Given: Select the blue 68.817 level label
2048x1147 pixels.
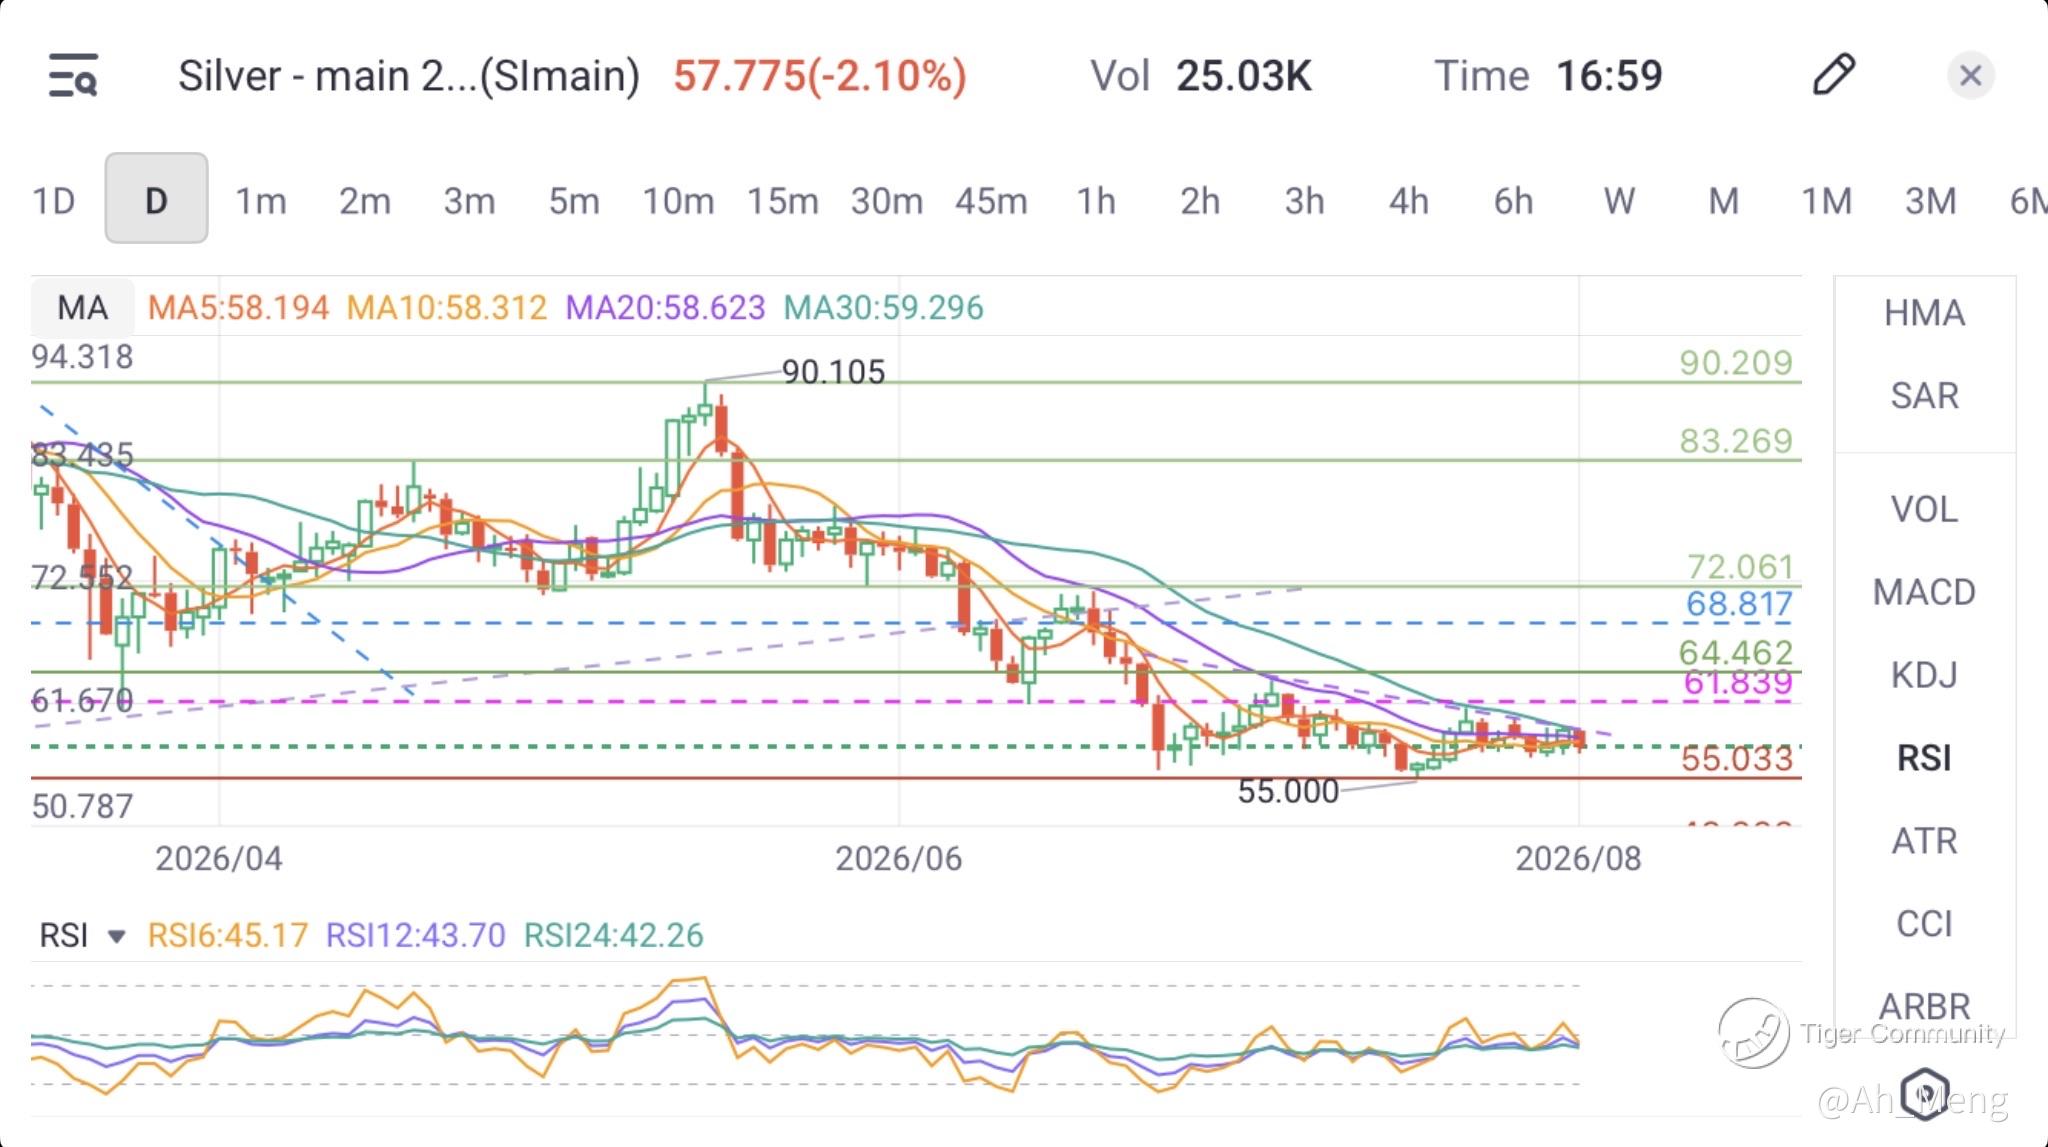Looking at the screenshot, I should pos(1740,604).
